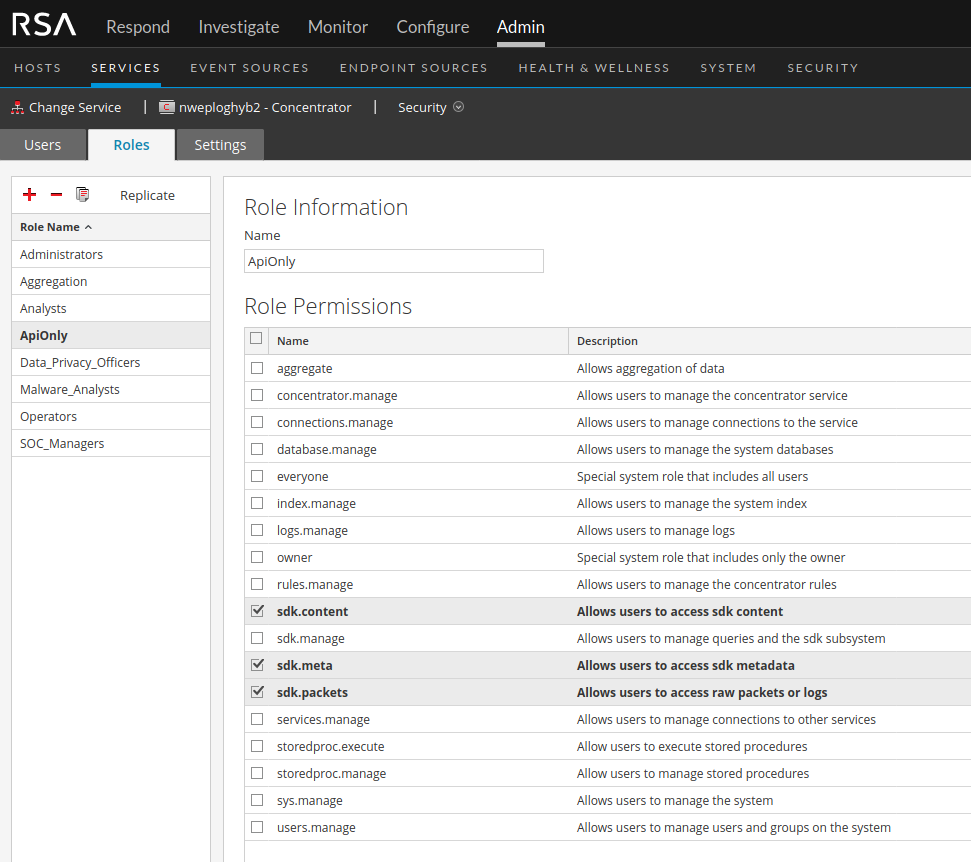Click the role Name input field
Screen dimensions: 971x862
[x=394, y=261]
